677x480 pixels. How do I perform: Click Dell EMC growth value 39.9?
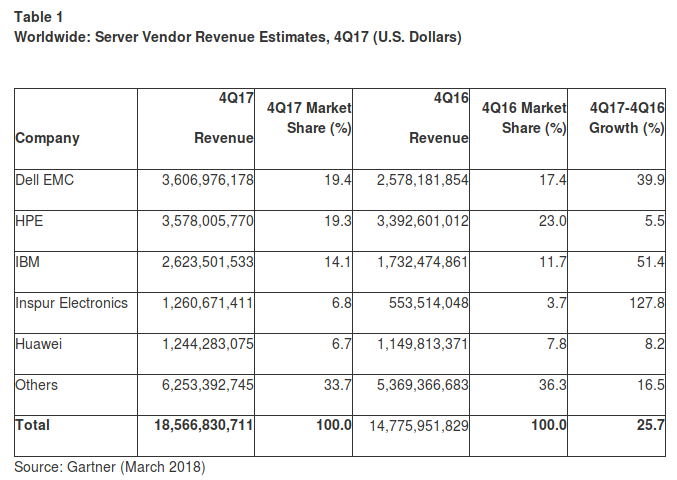coord(651,180)
